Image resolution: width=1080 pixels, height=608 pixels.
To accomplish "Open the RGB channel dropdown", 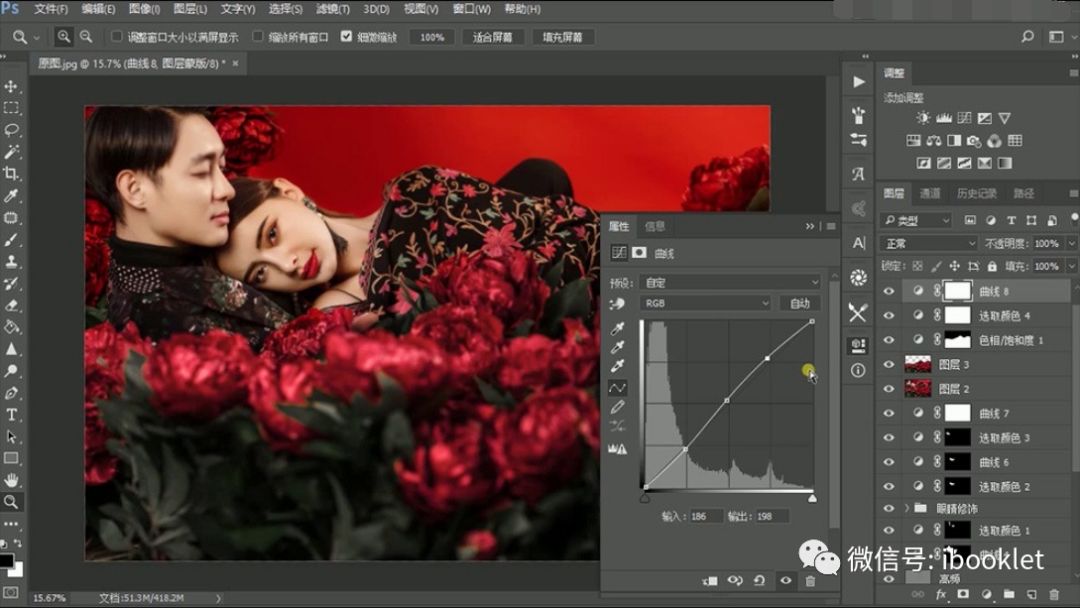I will pos(705,303).
